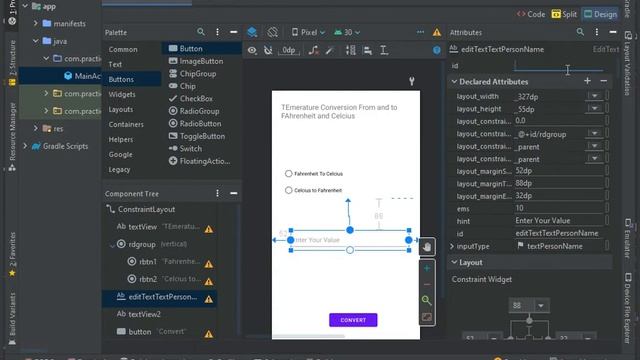The height and width of the screenshot is (360, 640).
Task: Open Palette options kebab menu
Action: tap(217, 32)
